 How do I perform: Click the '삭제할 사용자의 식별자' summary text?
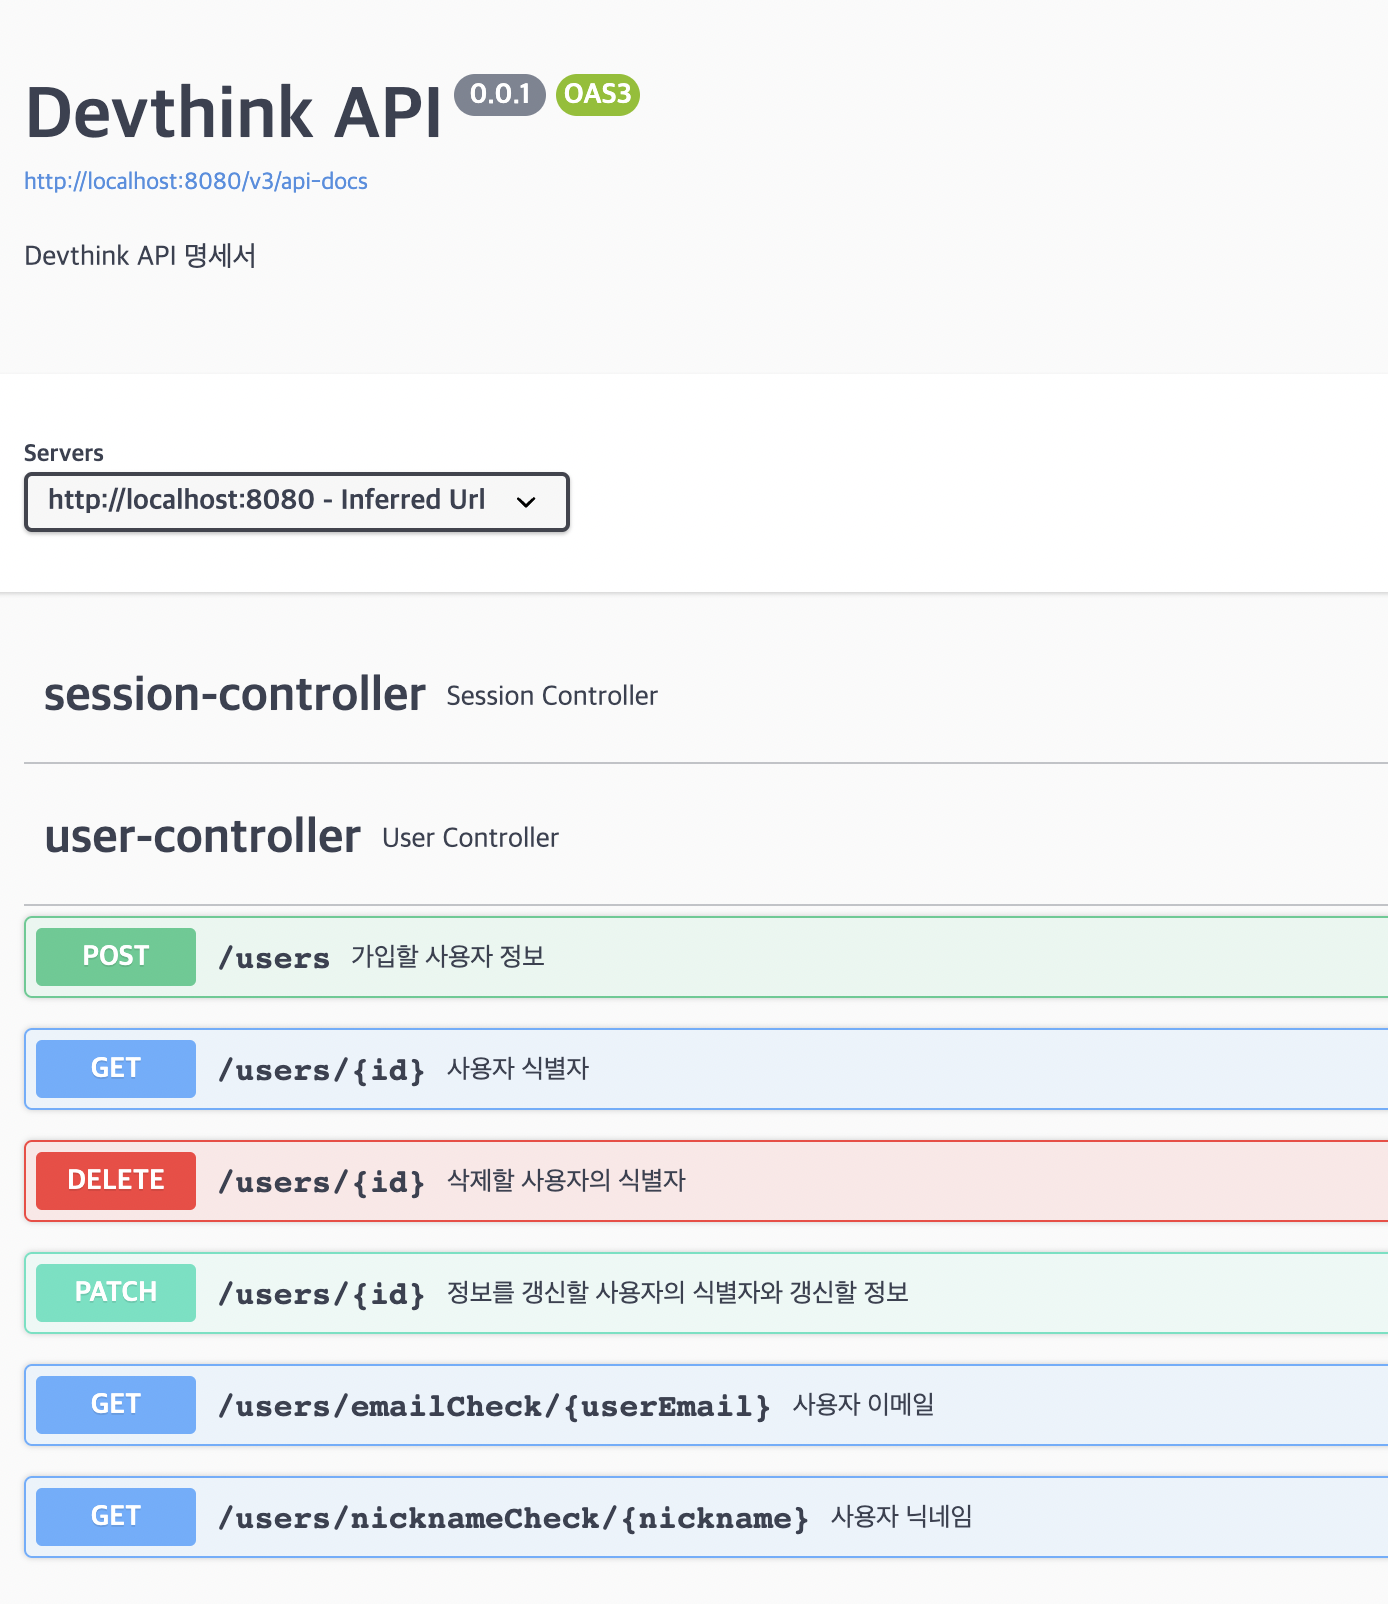pos(566,1181)
